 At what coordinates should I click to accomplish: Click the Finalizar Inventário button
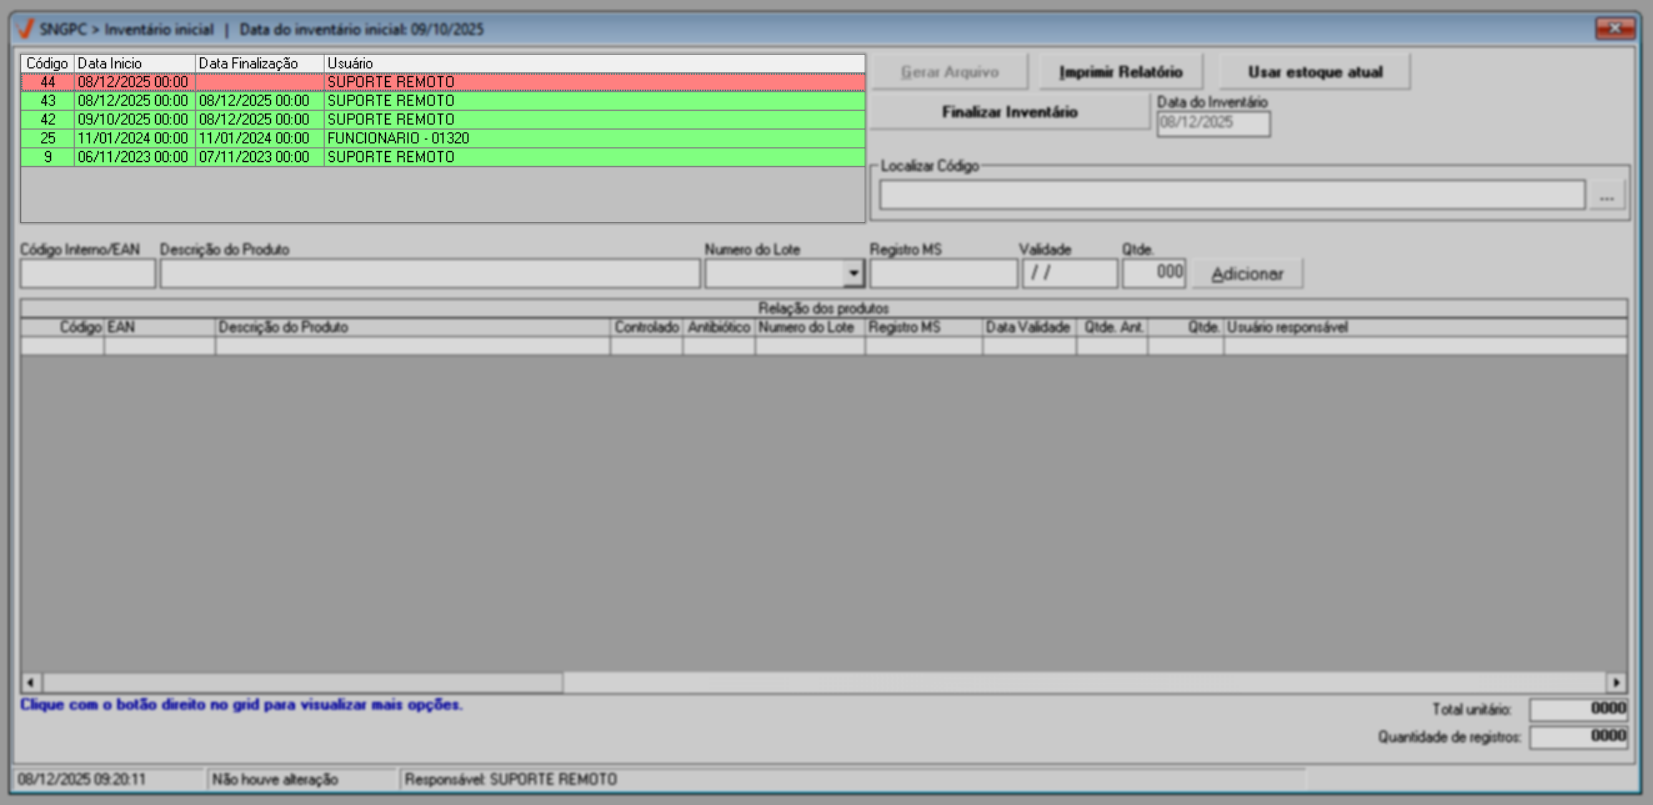1009,112
